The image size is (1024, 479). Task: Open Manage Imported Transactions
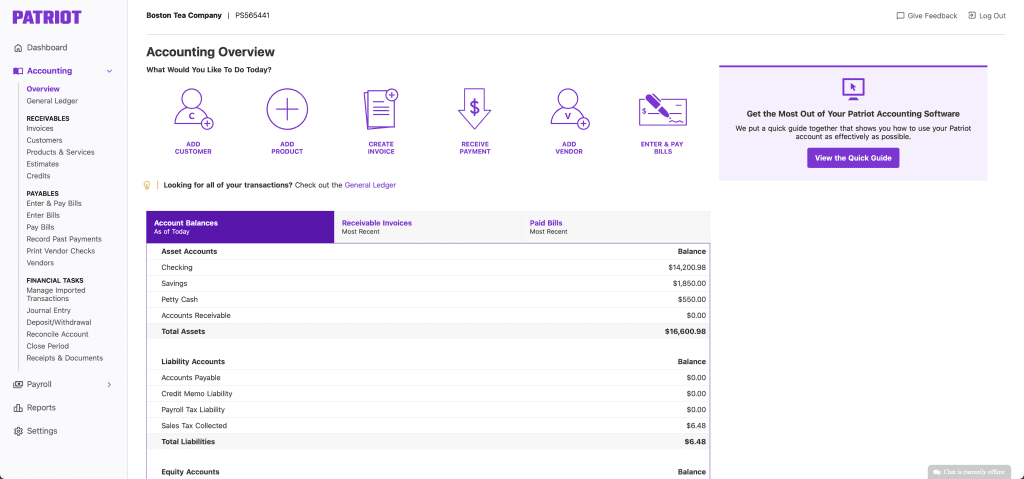(56, 294)
